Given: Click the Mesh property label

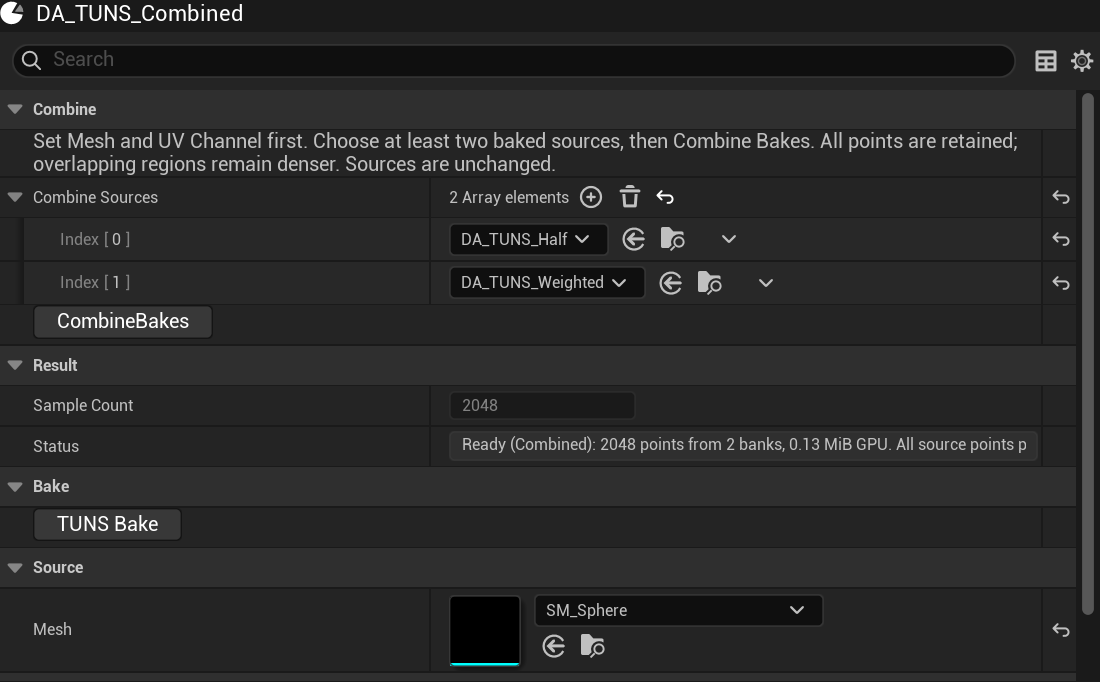Looking at the screenshot, I should pos(53,629).
